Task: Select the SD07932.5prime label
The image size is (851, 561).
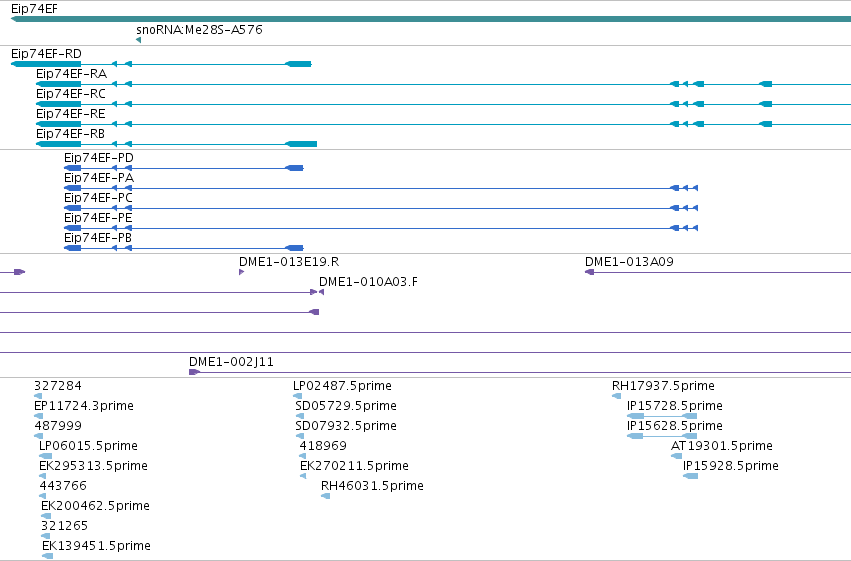Action: [346, 426]
